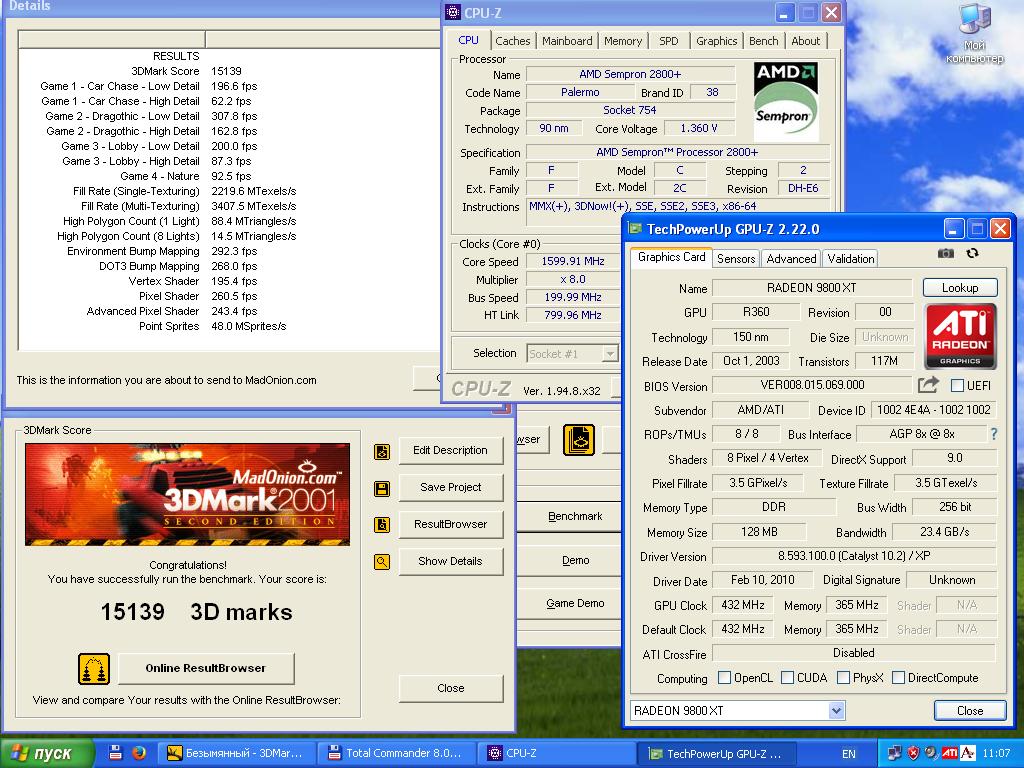Click the Close button in GPU-Z
Screen dimensions: 1024x768
(x=970, y=711)
